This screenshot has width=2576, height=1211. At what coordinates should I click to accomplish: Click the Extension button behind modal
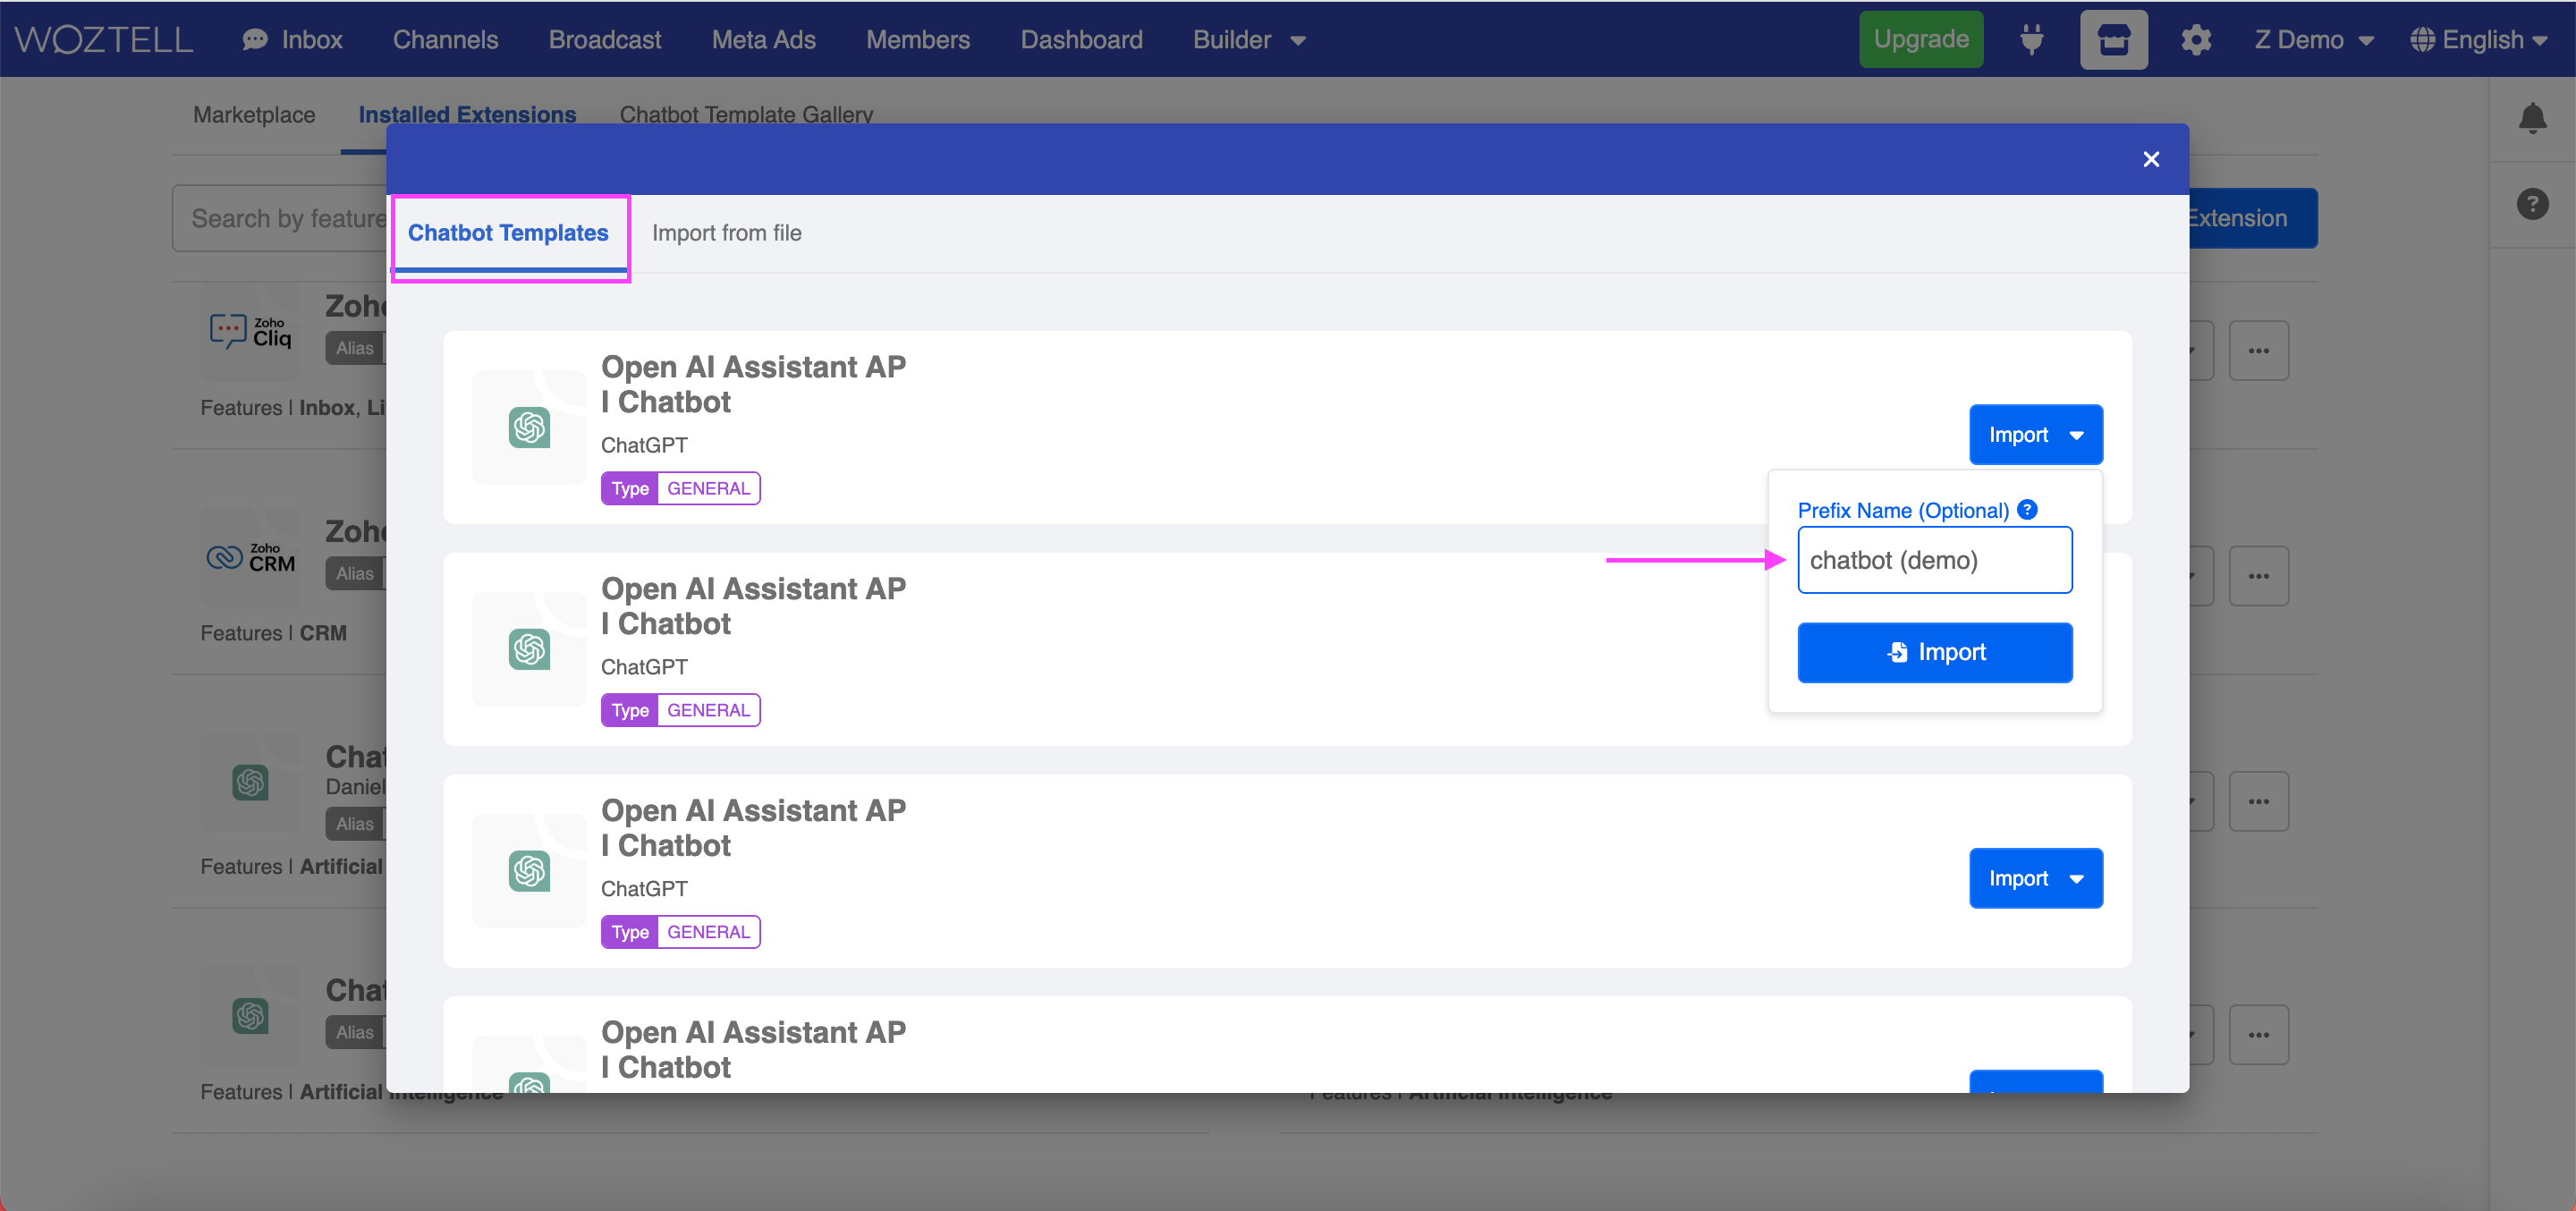click(2253, 218)
